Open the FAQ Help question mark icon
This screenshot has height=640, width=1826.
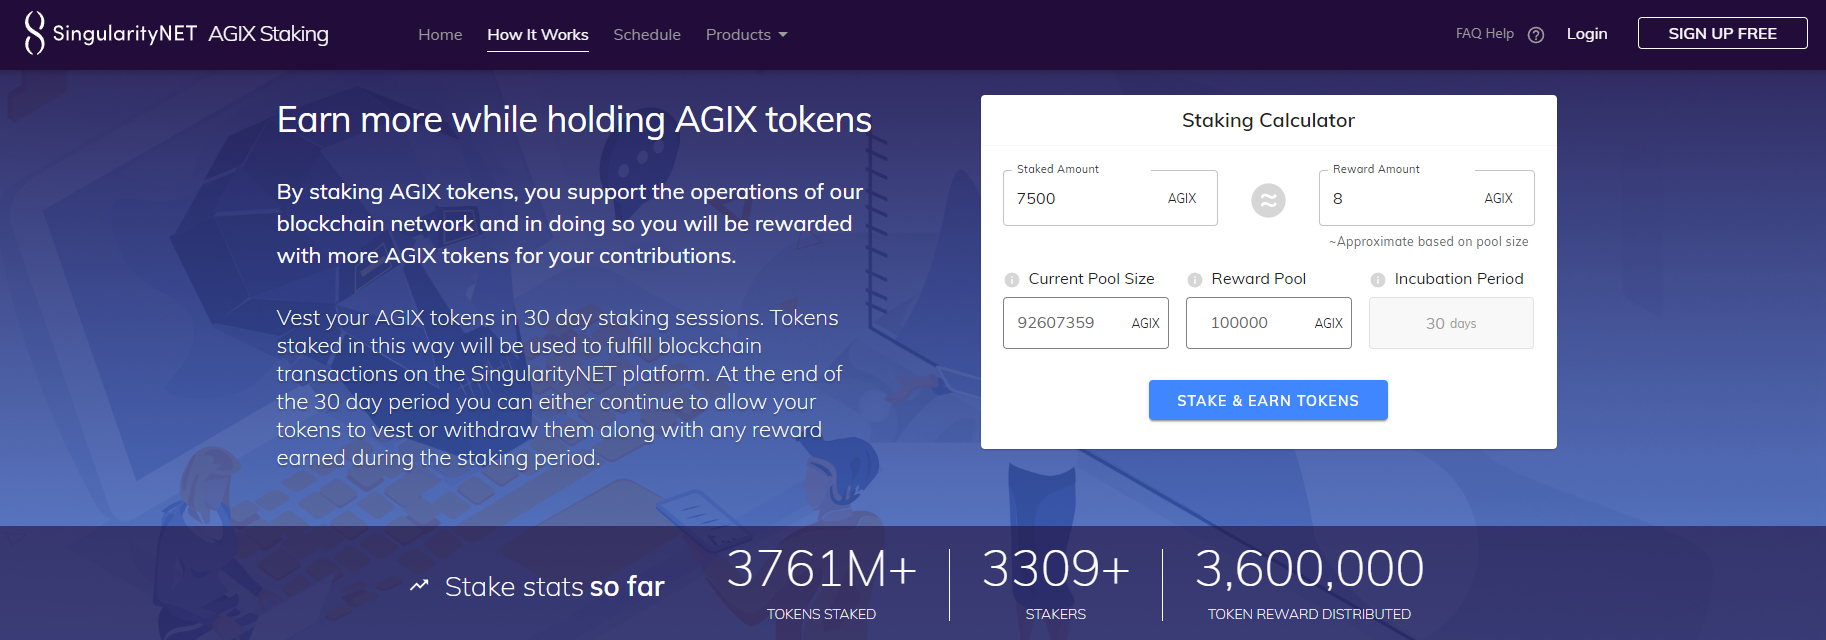(1535, 33)
